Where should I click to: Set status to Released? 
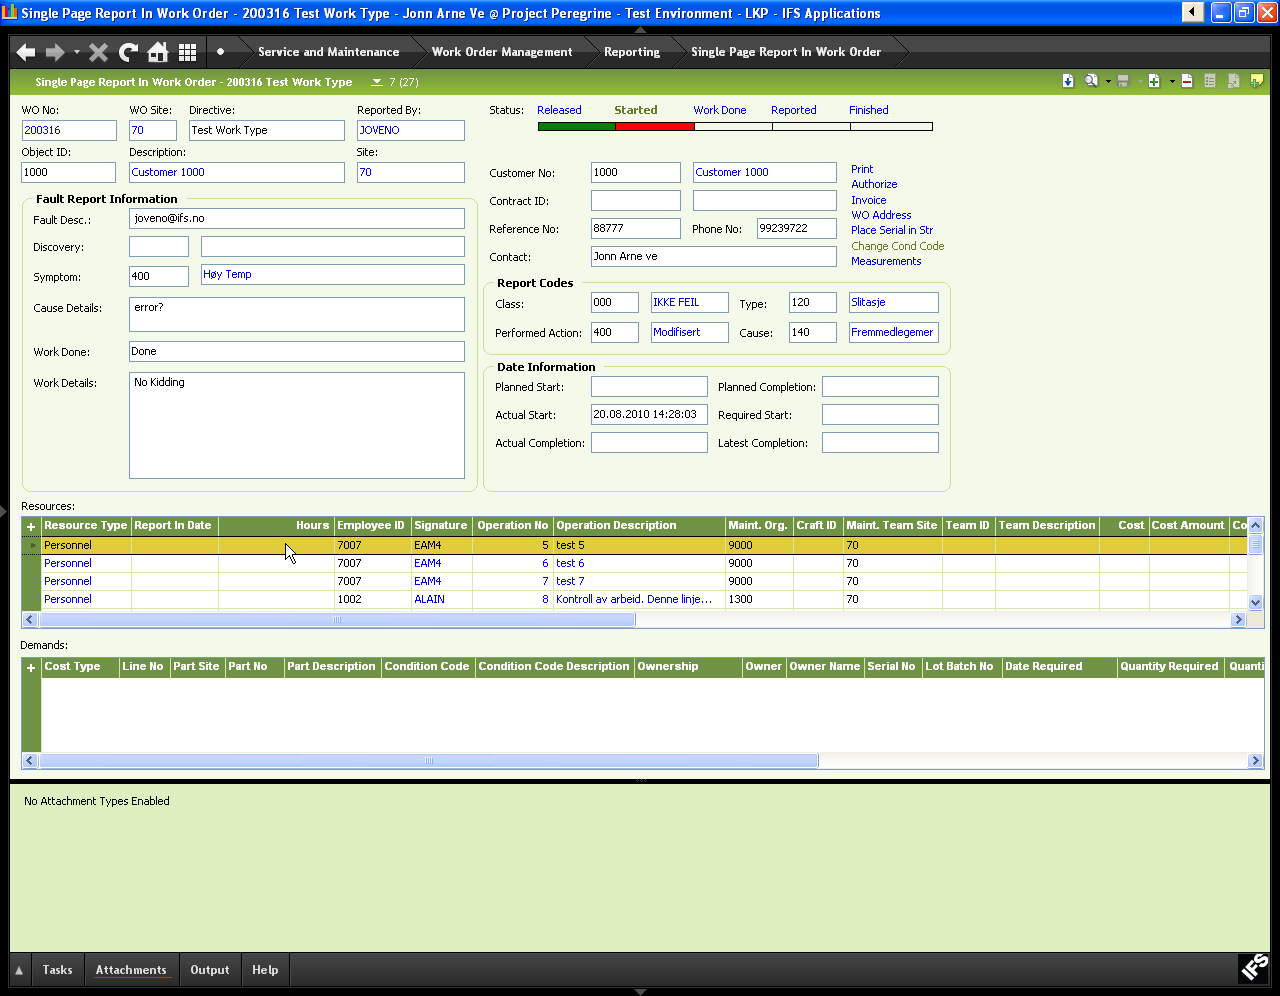coord(559,110)
